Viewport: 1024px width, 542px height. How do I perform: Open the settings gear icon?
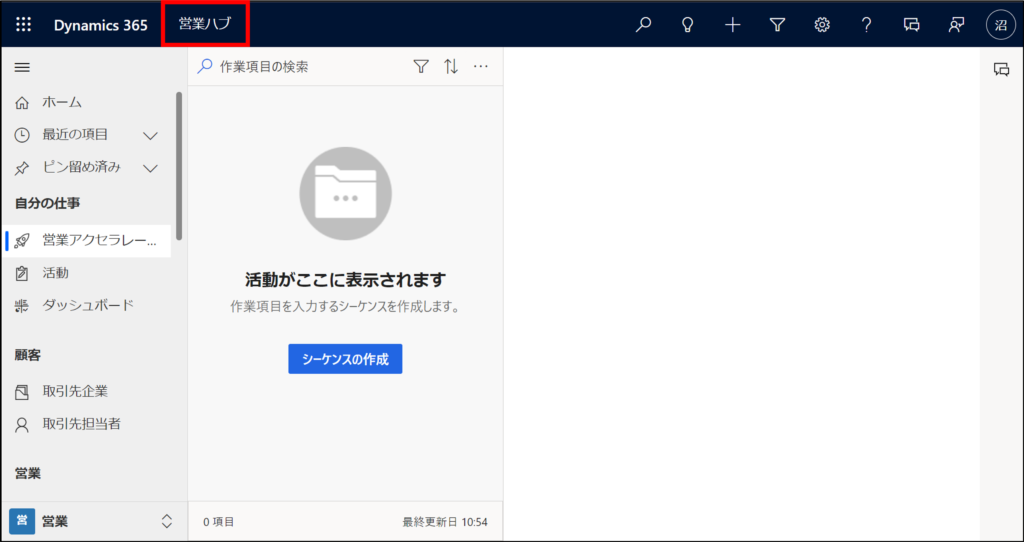pyautogui.click(x=822, y=25)
